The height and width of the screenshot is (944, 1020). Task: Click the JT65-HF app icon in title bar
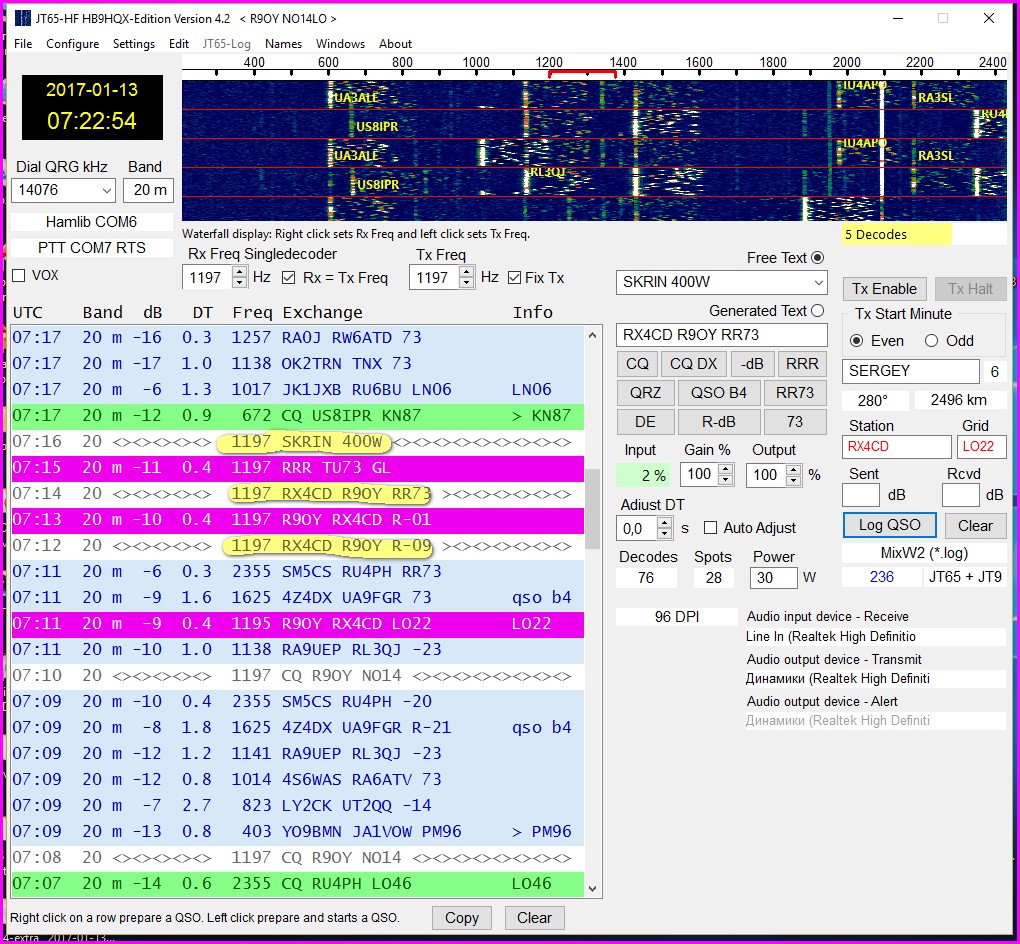coord(24,18)
